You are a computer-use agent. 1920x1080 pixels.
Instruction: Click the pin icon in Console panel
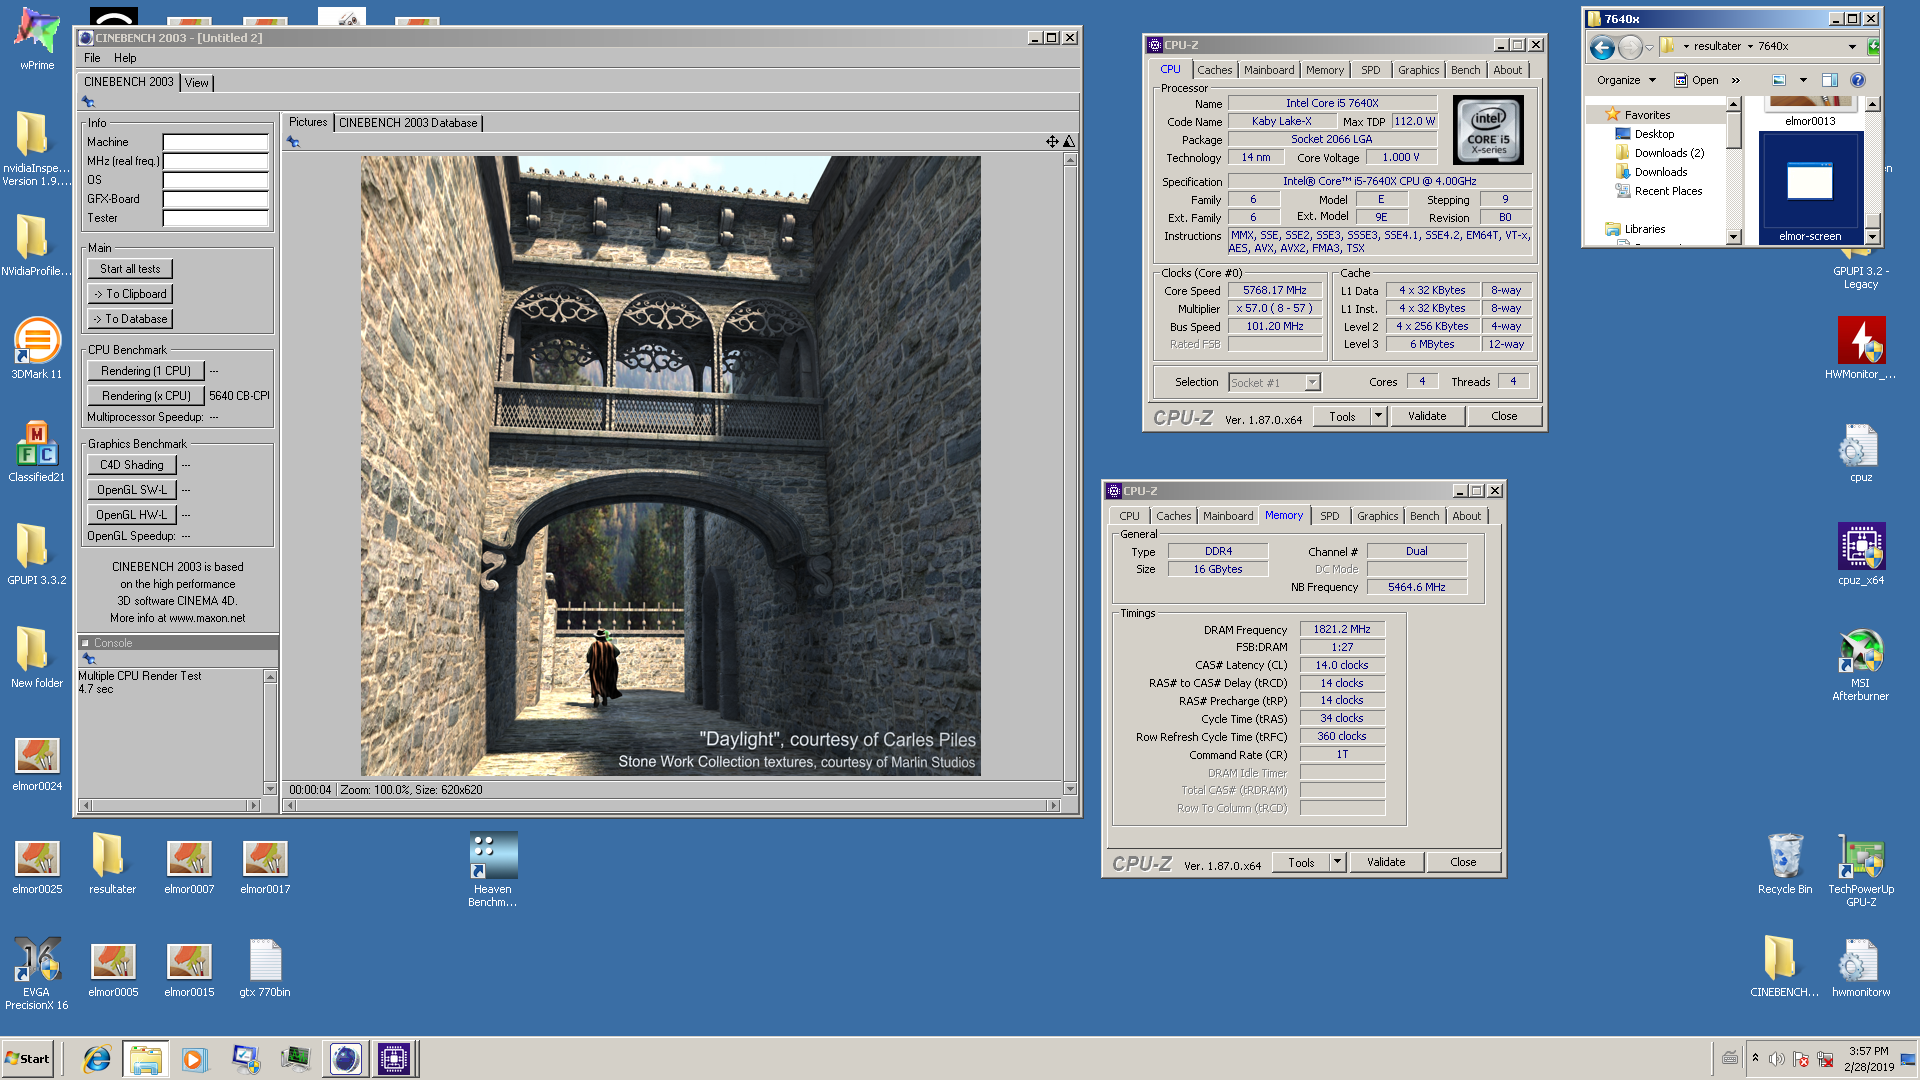point(89,659)
